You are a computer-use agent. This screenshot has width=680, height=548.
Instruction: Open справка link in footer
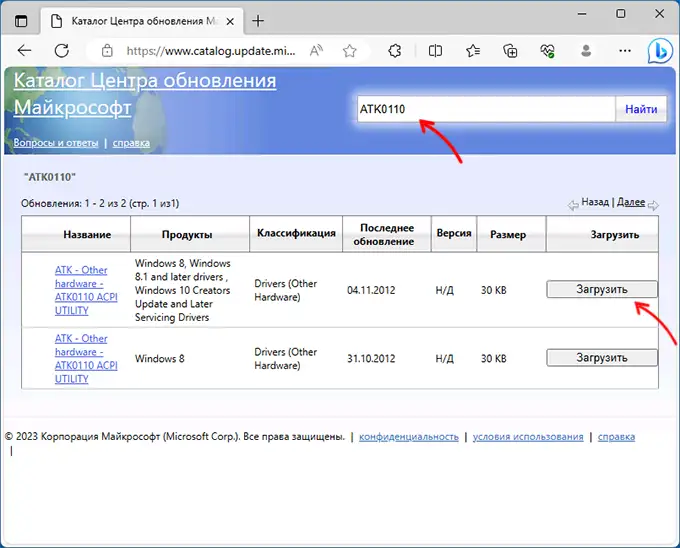tap(616, 437)
